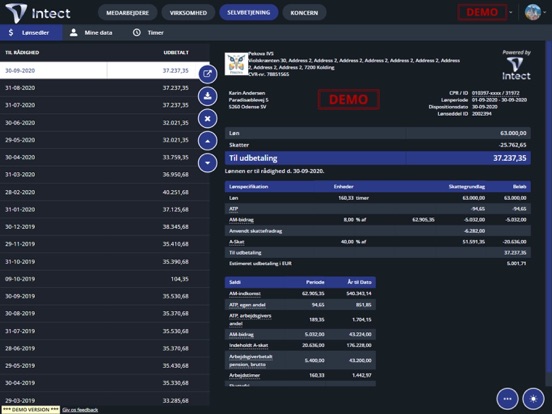Open the user avatar menu
Viewport: 552px width, 414px height.
tap(533, 12)
